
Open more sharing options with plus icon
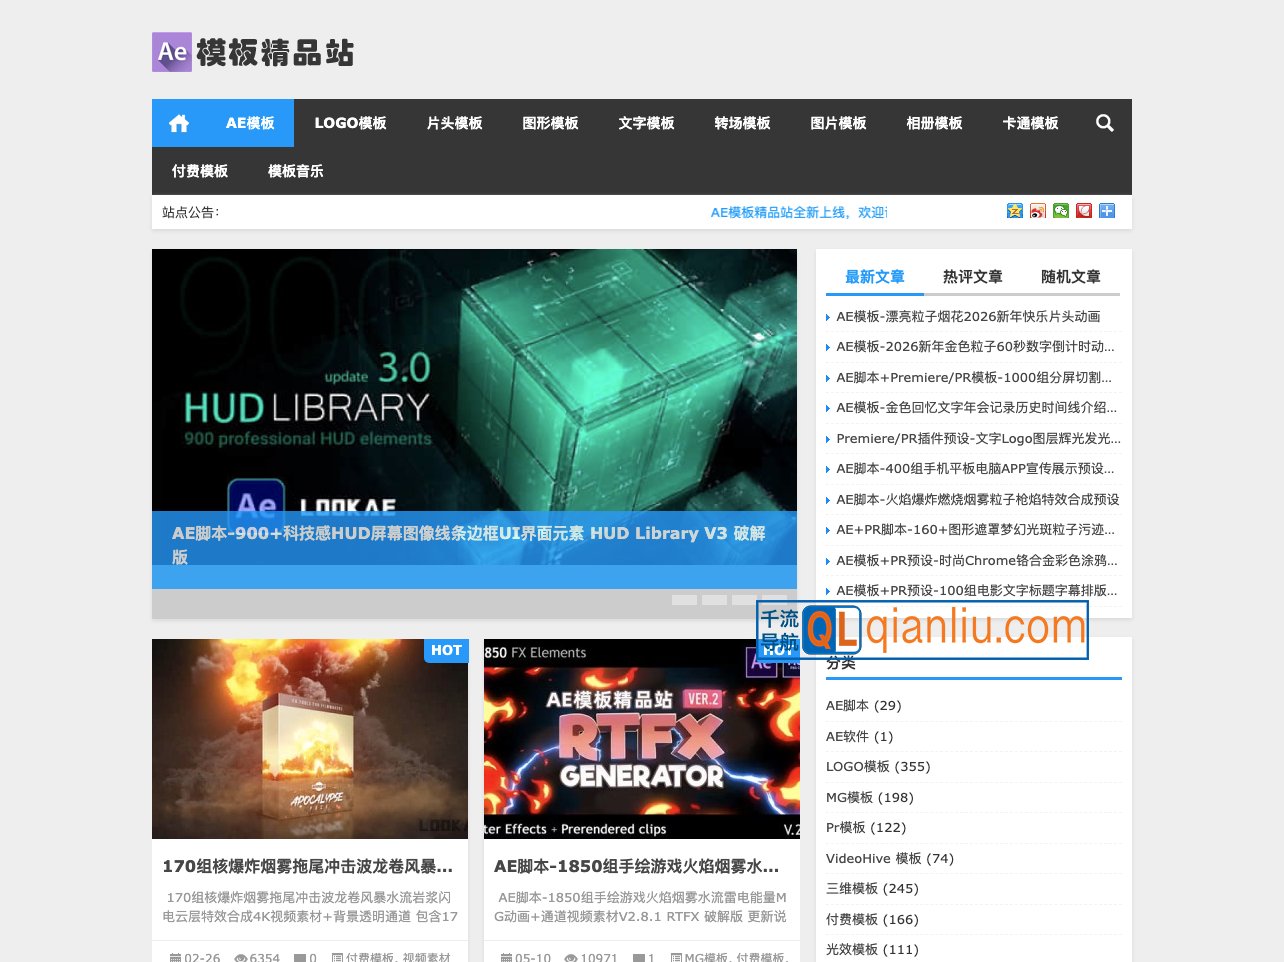point(1106,211)
